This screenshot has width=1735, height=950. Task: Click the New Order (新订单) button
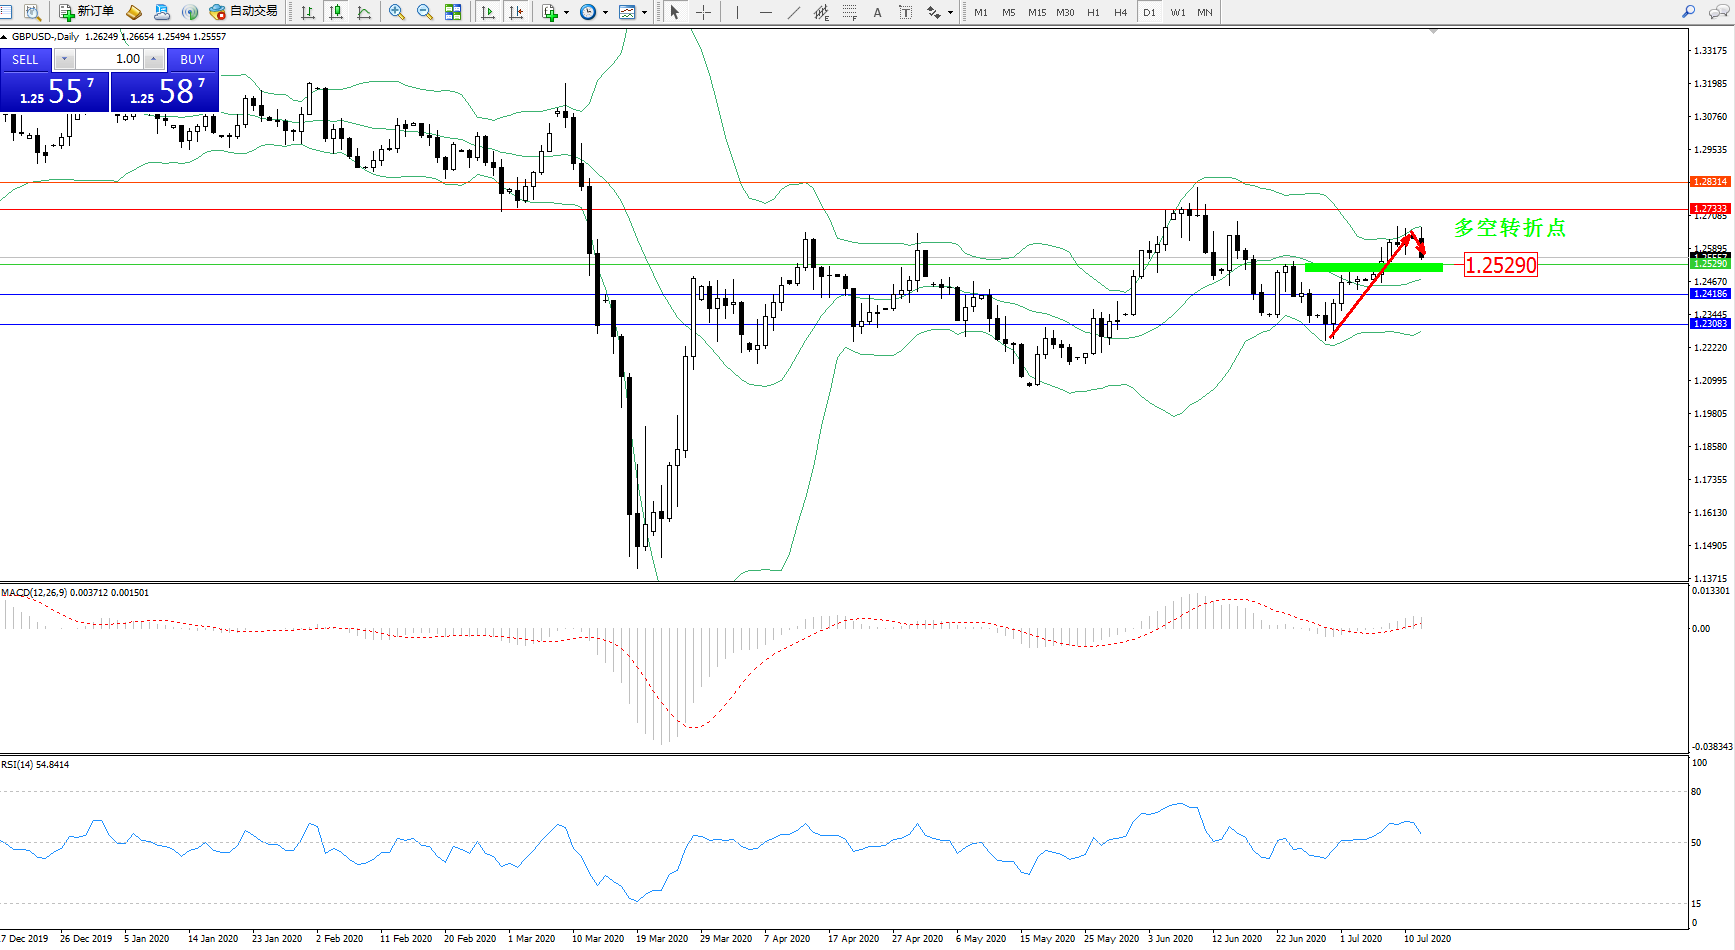(x=86, y=12)
